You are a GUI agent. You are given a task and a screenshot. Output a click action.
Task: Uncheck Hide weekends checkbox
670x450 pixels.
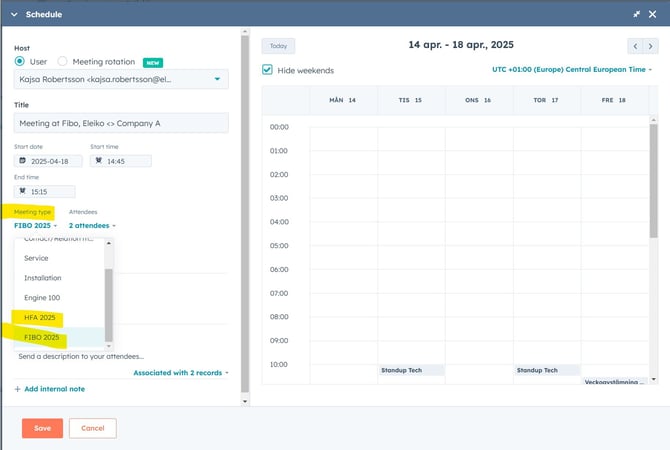[x=267, y=70]
